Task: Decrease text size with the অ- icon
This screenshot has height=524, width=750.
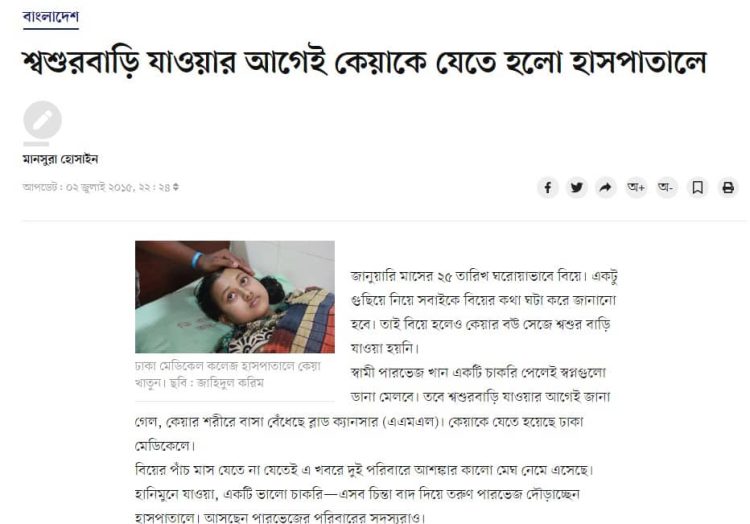Action: (x=666, y=187)
